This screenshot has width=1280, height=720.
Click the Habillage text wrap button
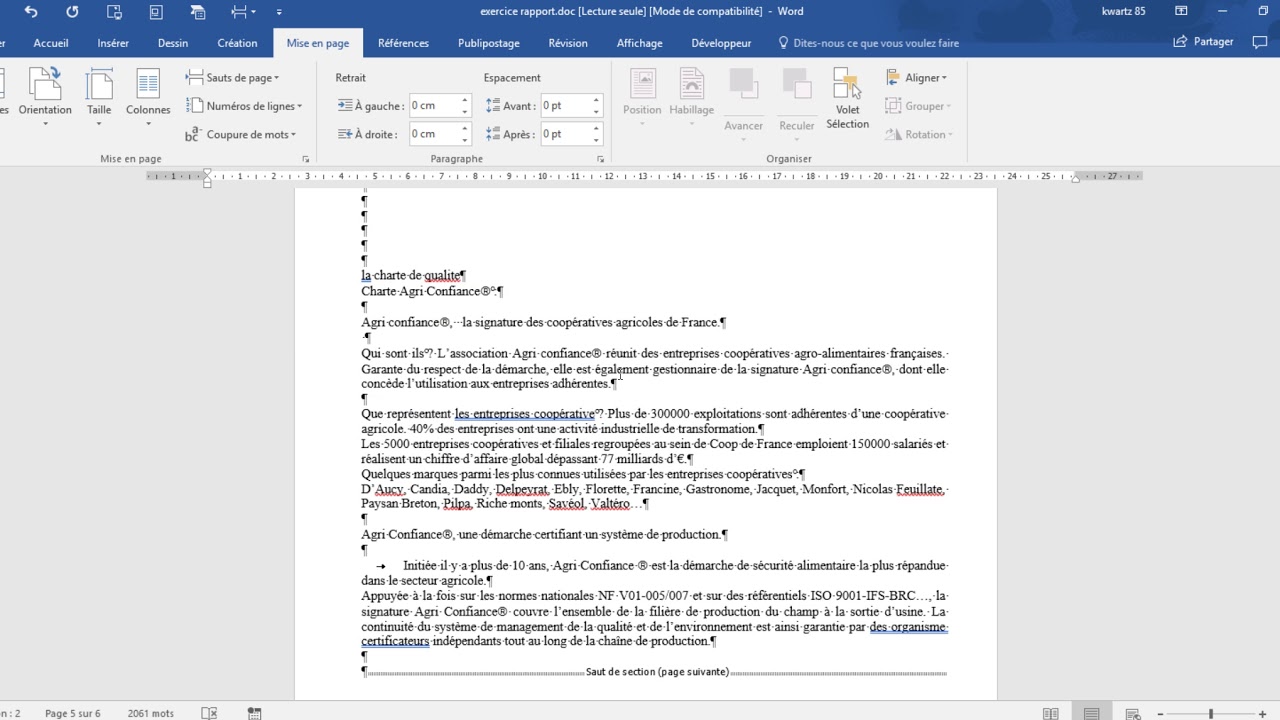691,98
